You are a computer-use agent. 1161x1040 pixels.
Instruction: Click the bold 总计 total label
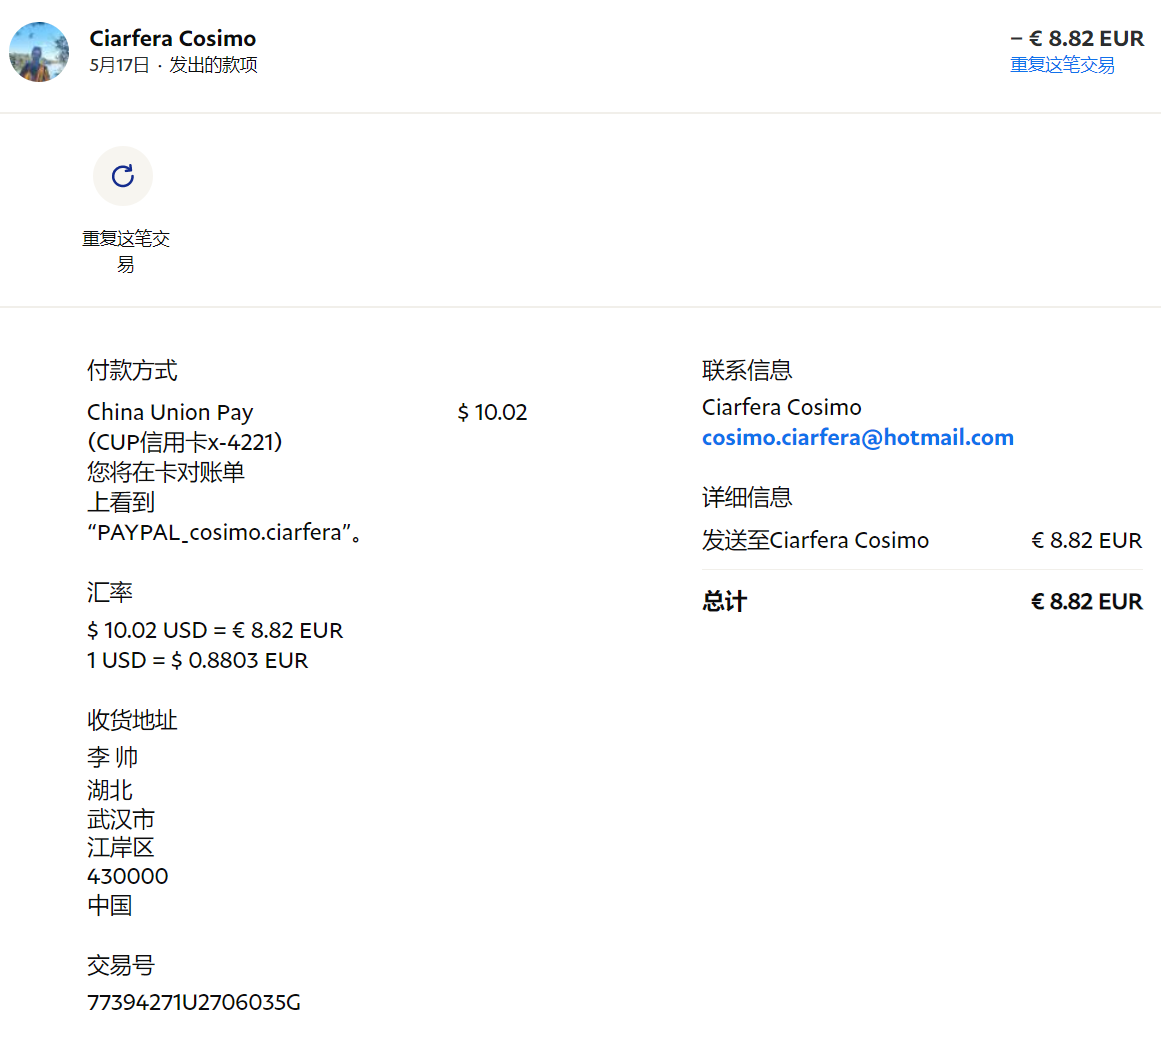click(x=724, y=601)
